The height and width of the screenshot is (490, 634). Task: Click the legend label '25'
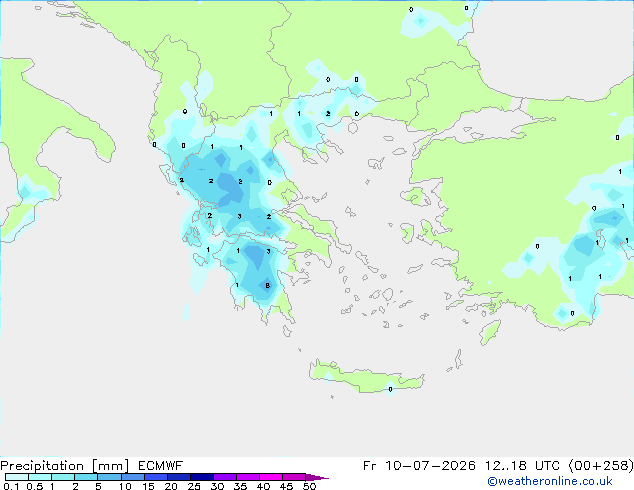tap(194, 486)
